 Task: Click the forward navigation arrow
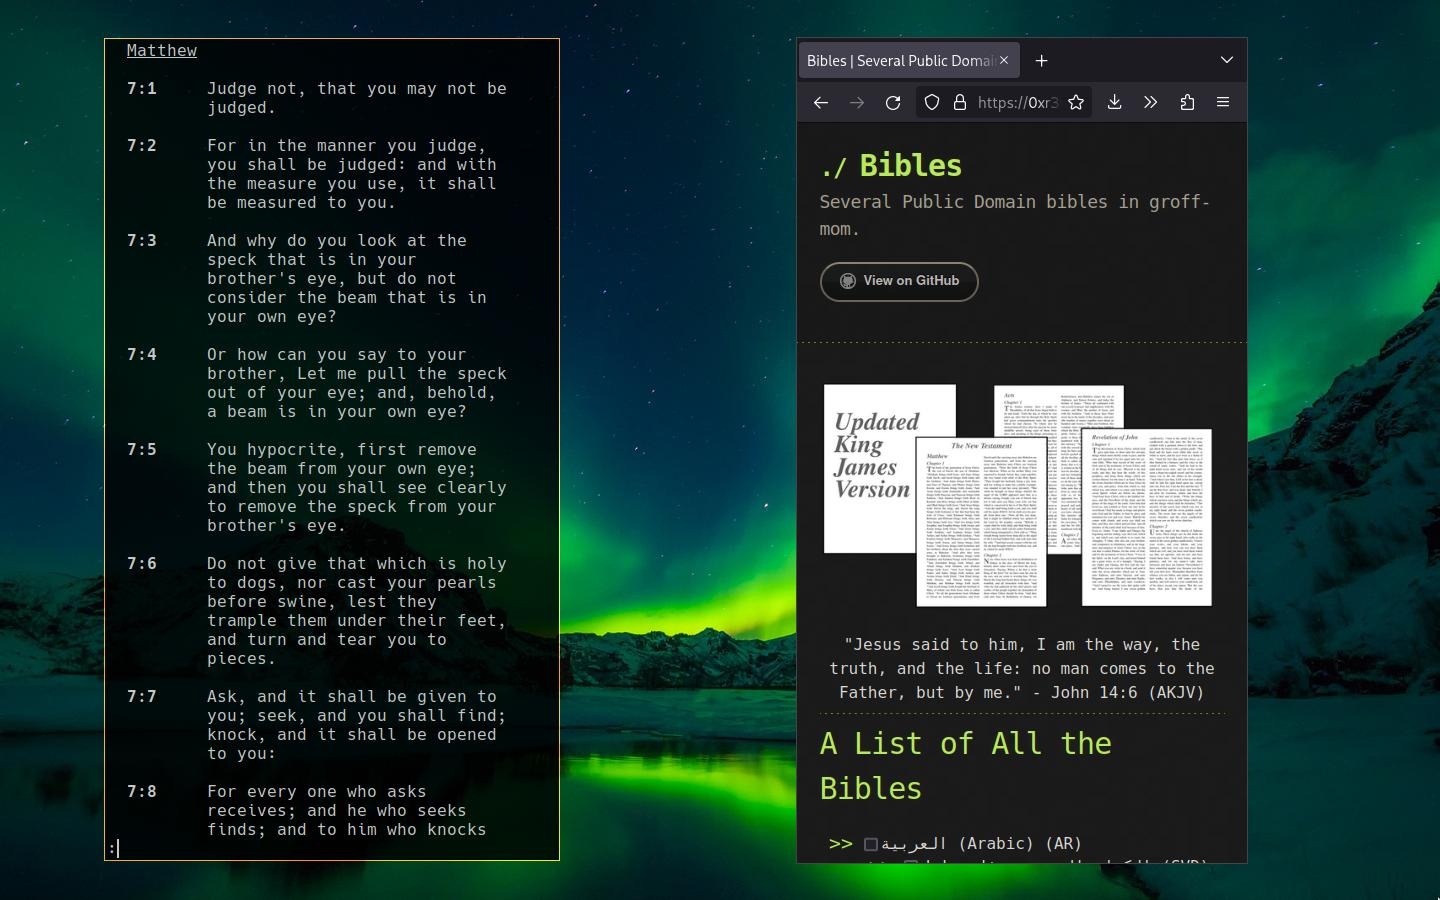(x=857, y=102)
